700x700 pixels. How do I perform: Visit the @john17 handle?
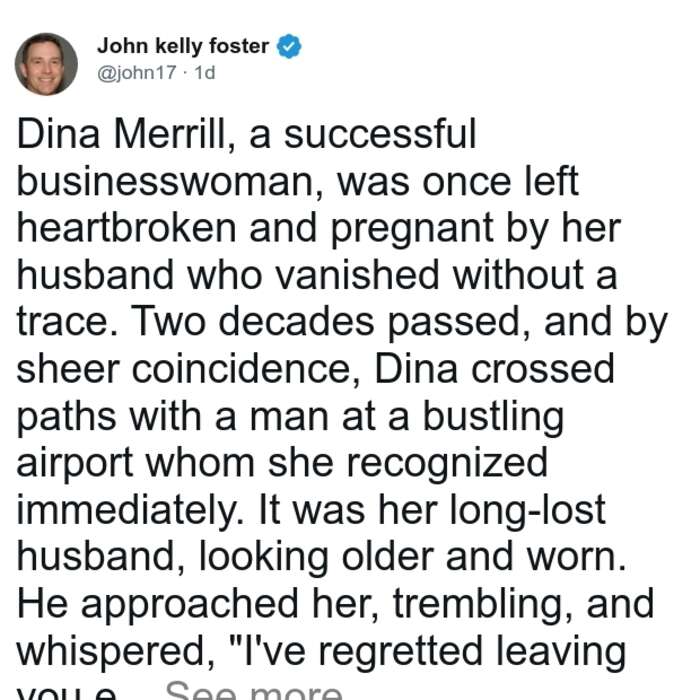(137, 73)
